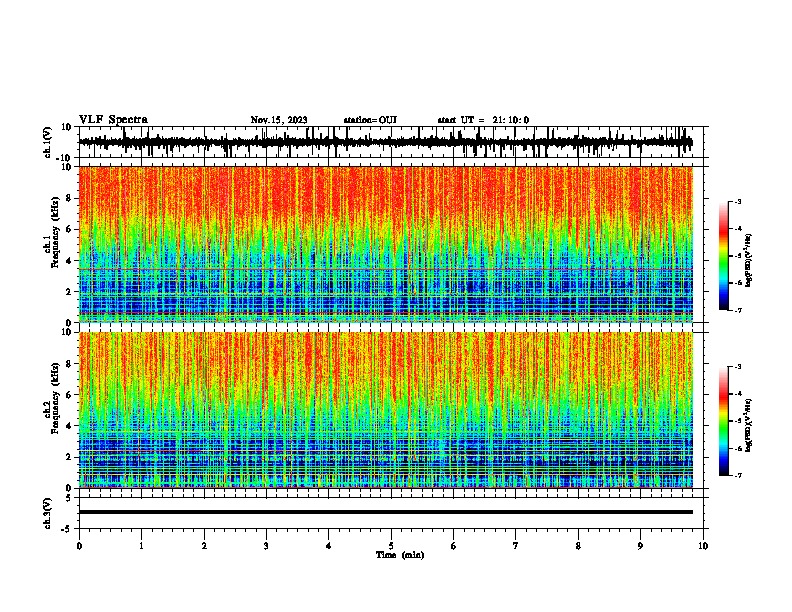
Task: Click time axis tick label "7"
Action: (x=516, y=546)
